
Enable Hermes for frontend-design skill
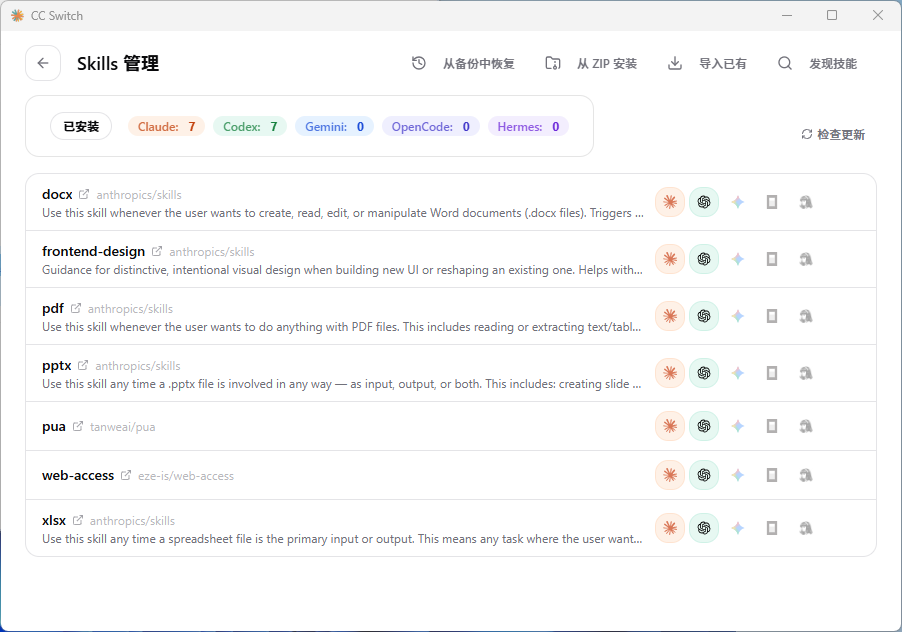point(806,259)
